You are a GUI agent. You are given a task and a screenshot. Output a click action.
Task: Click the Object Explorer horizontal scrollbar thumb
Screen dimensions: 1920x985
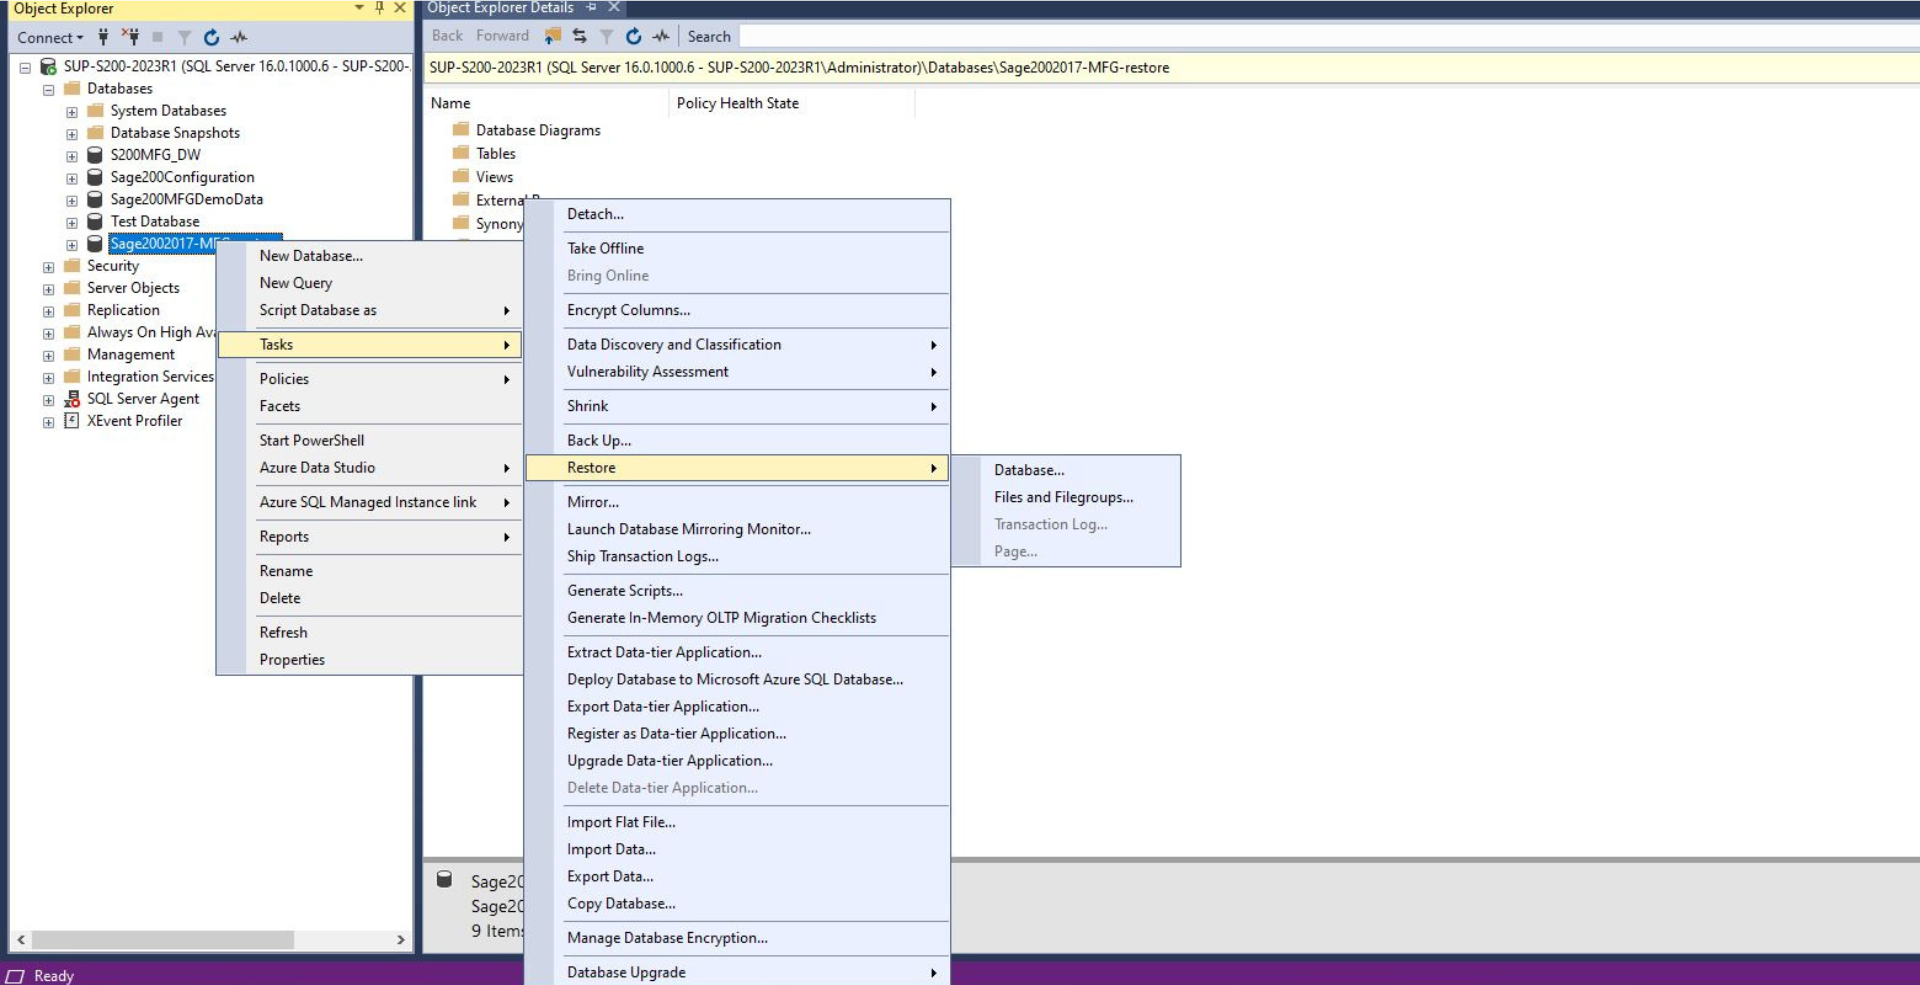pyautogui.click(x=163, y=940)
